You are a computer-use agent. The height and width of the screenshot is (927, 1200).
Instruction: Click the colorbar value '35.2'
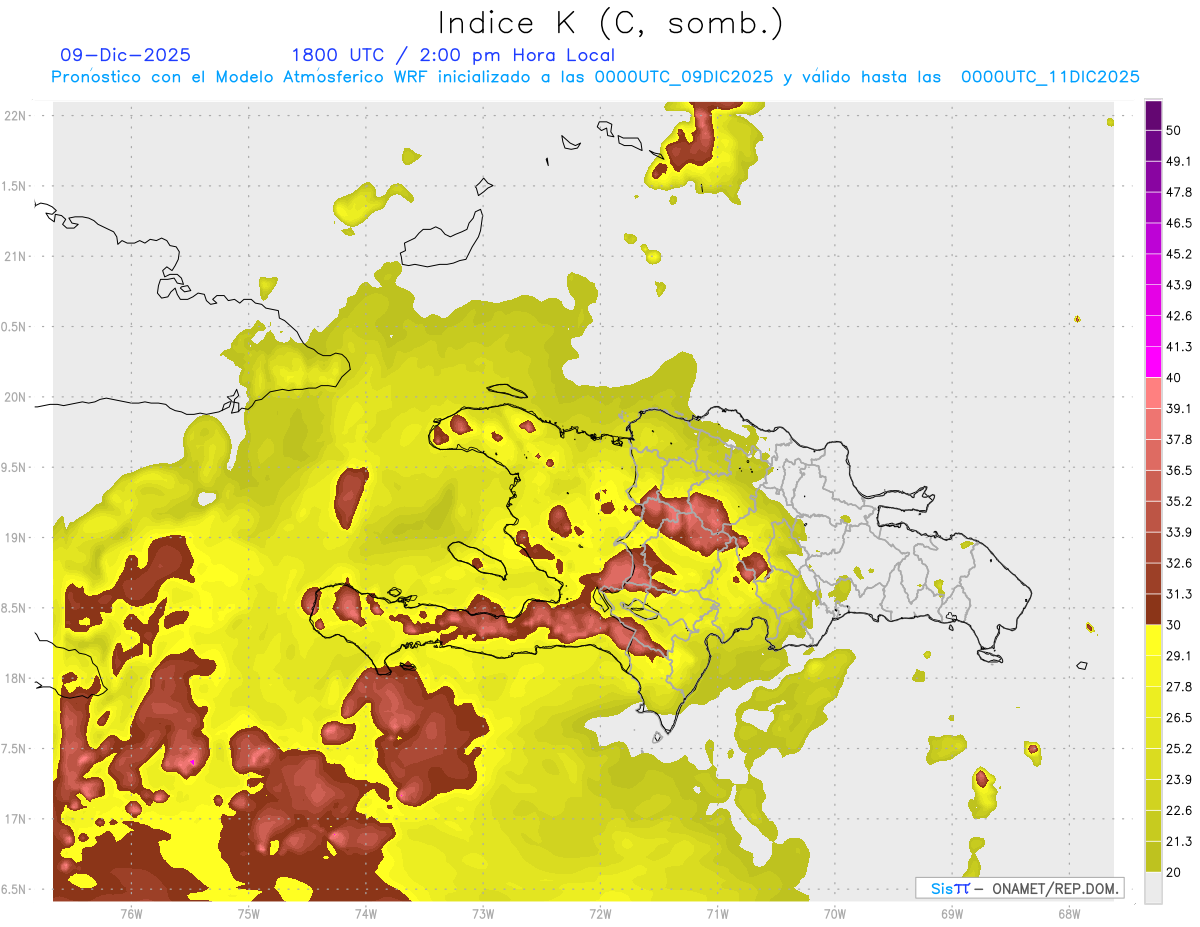pos(1179,501)
